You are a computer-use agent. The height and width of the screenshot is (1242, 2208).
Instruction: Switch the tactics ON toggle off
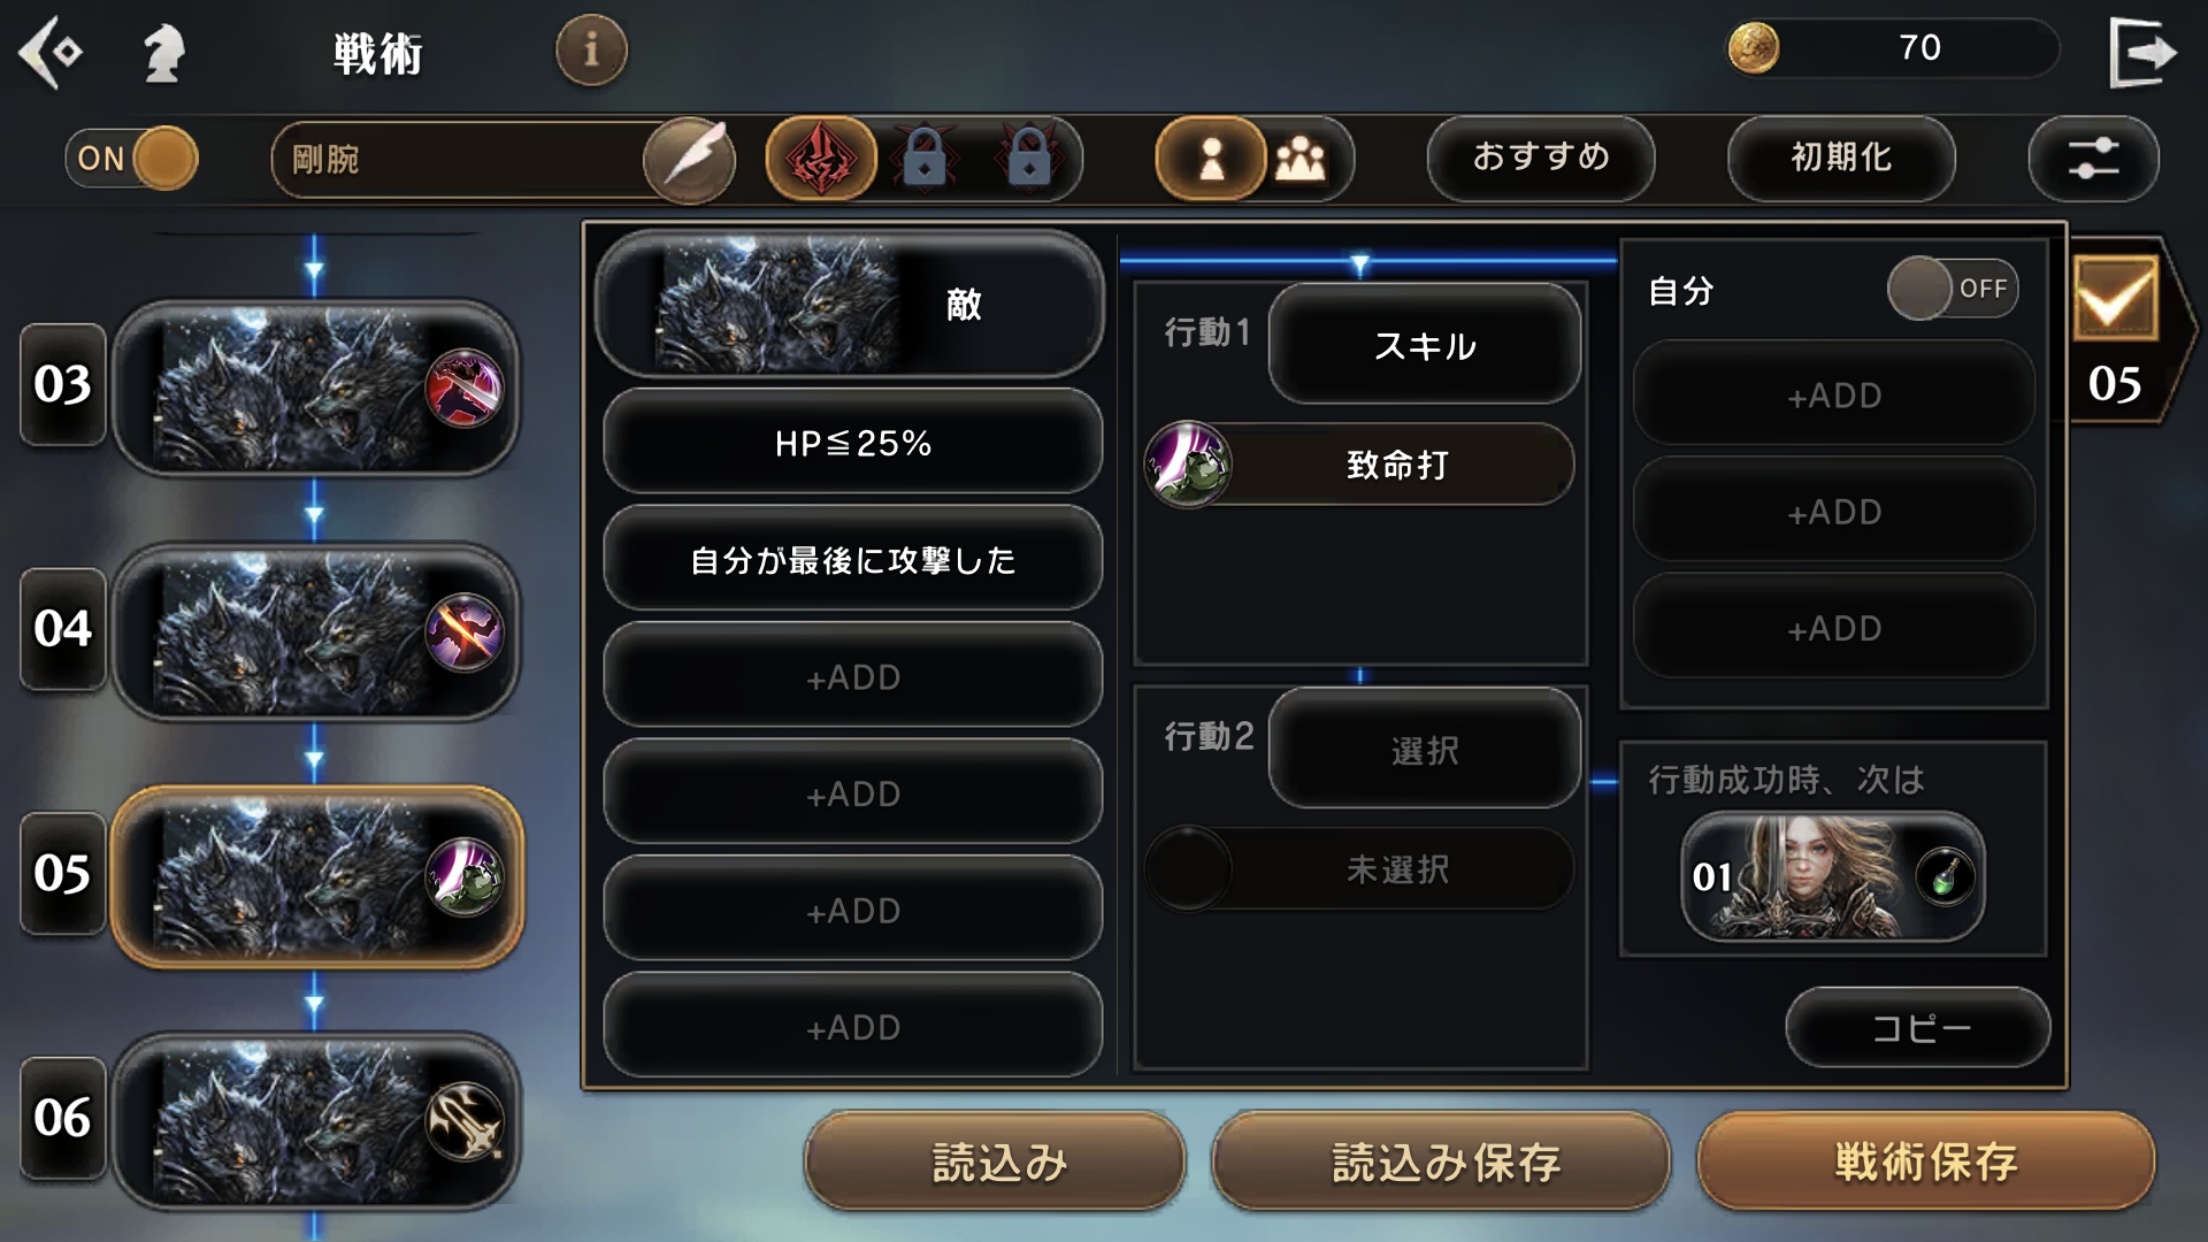click(x=132, y=158)
